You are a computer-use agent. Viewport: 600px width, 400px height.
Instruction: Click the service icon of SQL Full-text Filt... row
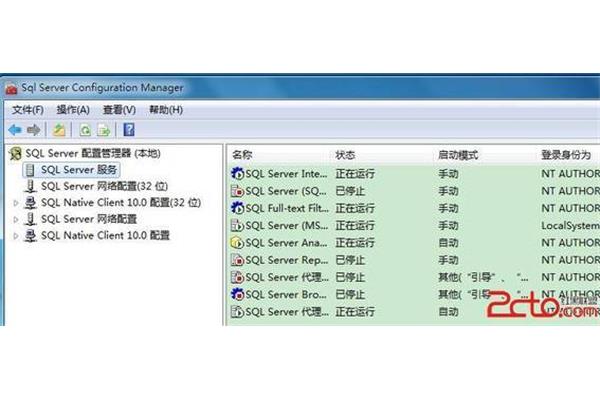[237, 208]
